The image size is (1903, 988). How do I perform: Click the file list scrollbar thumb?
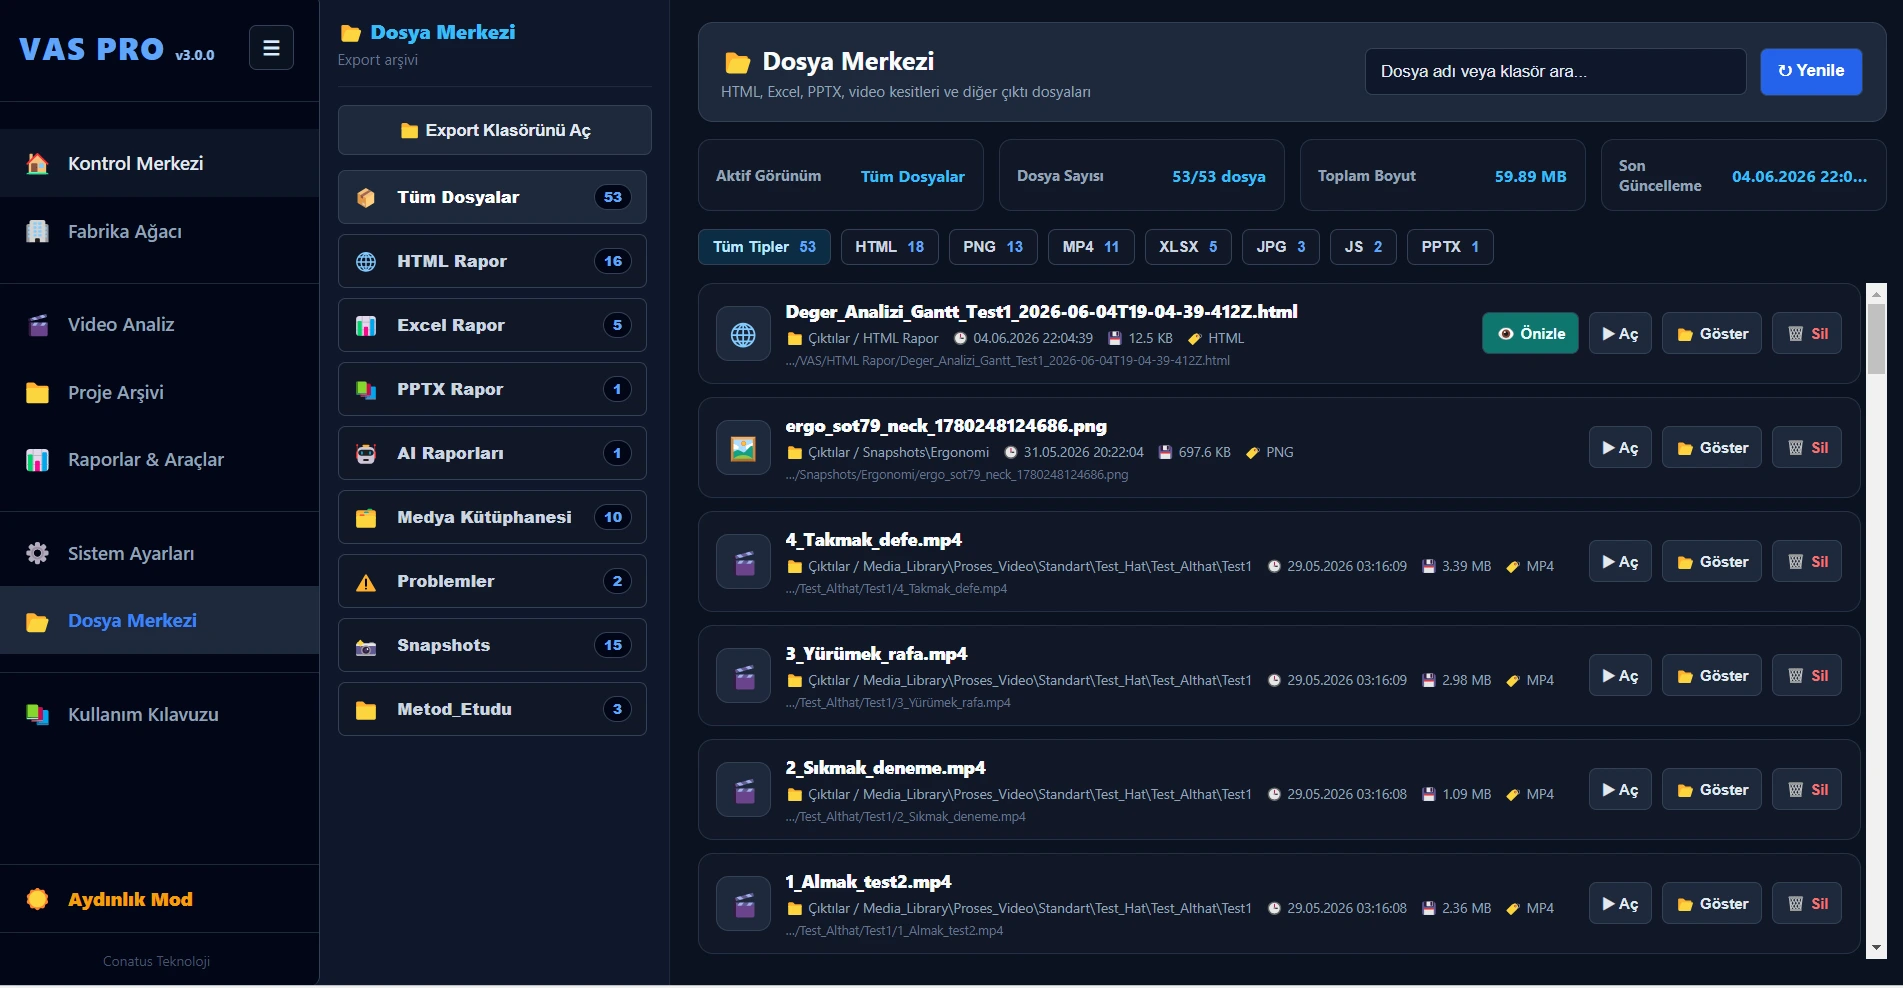[x=1876, y=339]
